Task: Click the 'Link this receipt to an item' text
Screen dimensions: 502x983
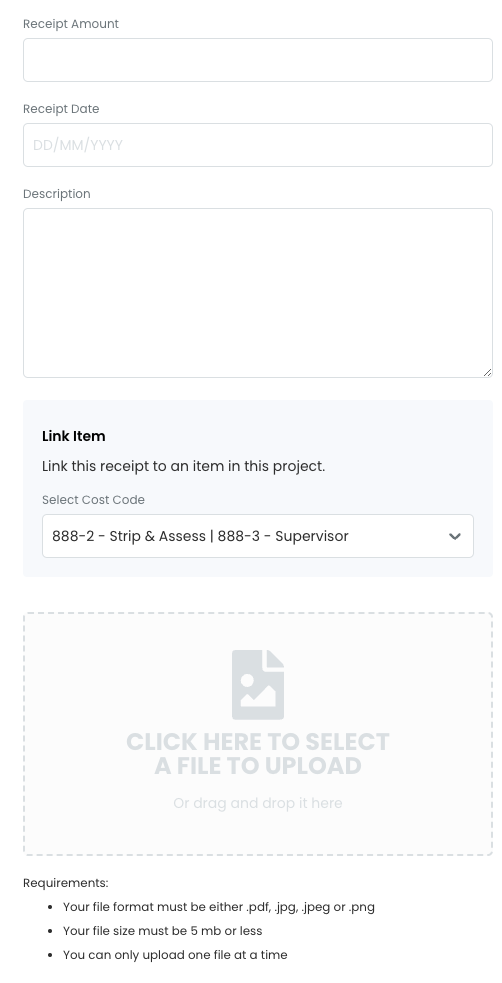Action: pyautogui.click(x=184, y=466)
